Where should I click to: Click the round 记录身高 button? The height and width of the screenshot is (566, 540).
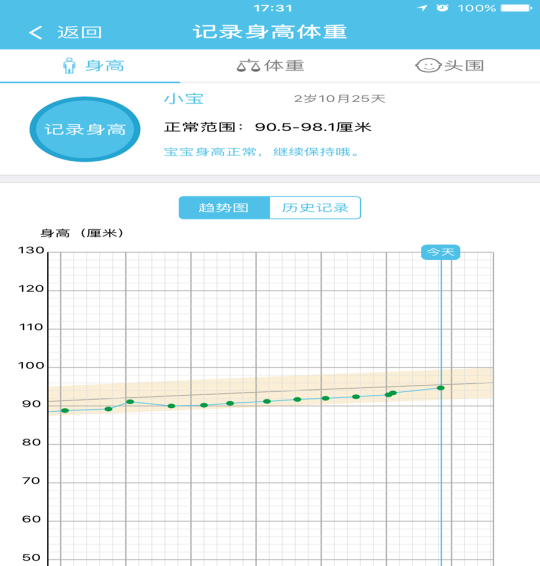[85, 129]
